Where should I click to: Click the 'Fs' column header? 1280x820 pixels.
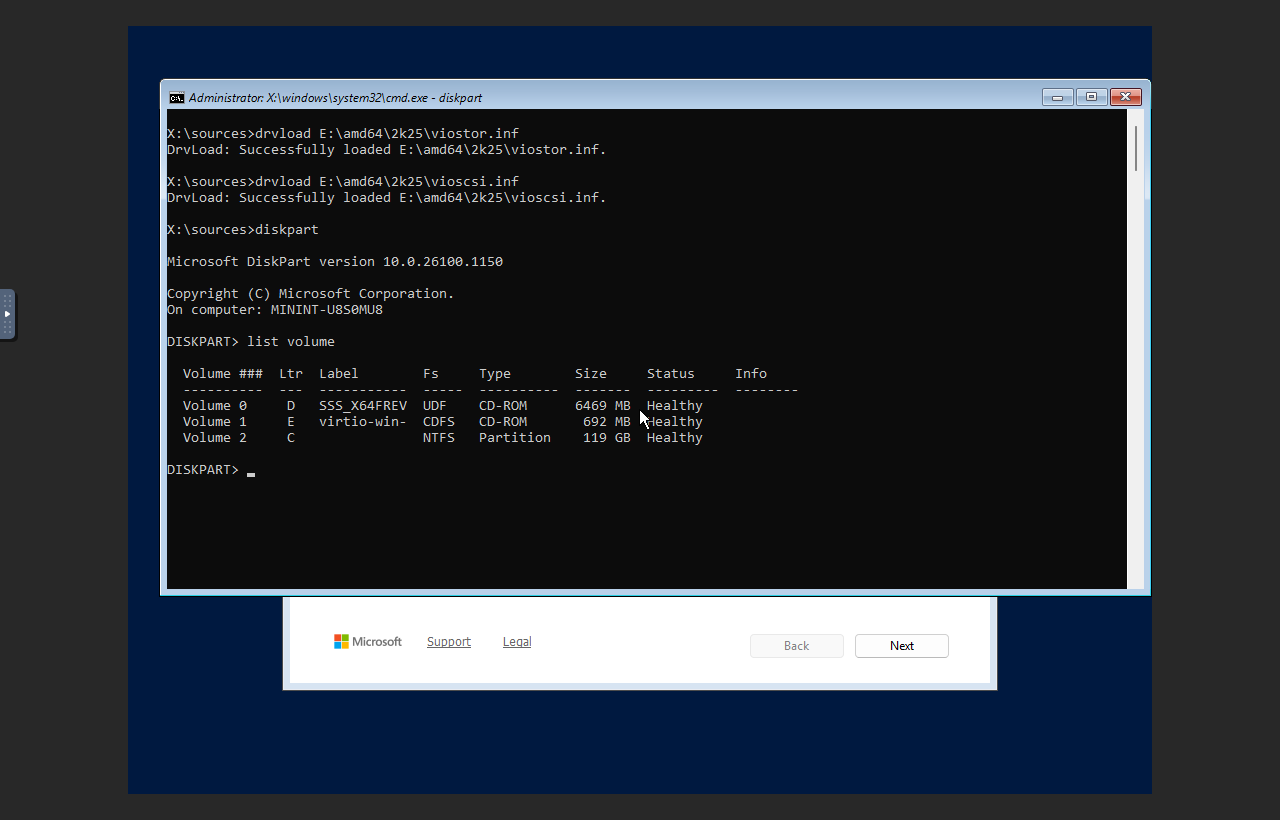click(x=431, y=374)
